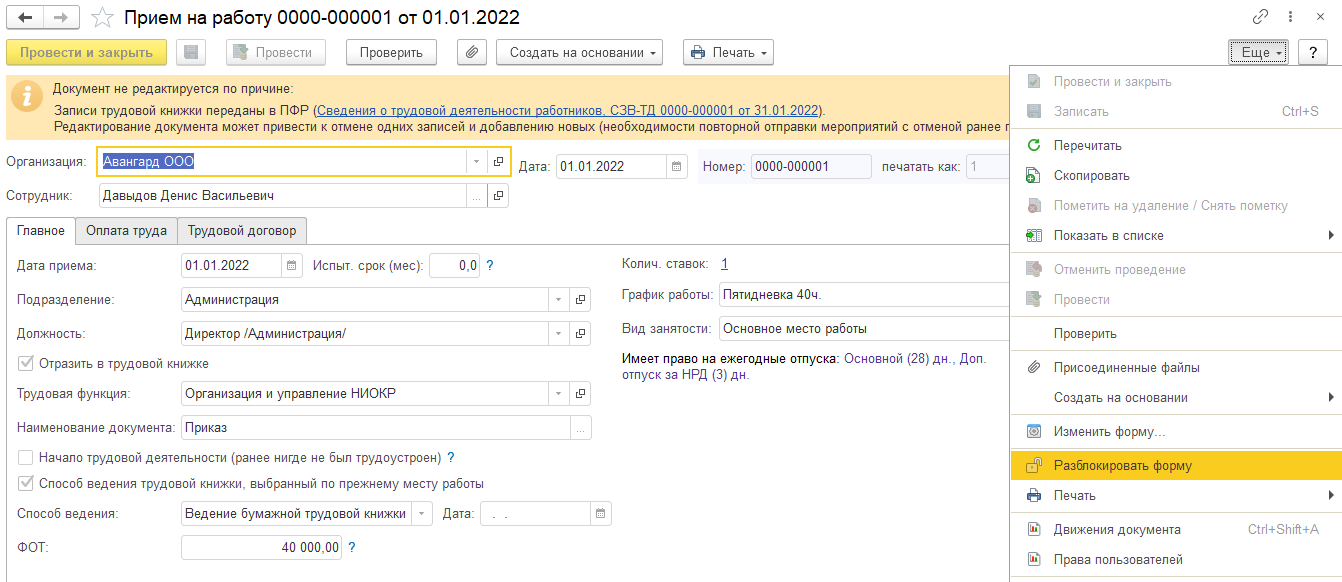Viewport: 1342px width, 582px height.
Task: Click the back navigation arrow
Action: click(x=25, y=18)
